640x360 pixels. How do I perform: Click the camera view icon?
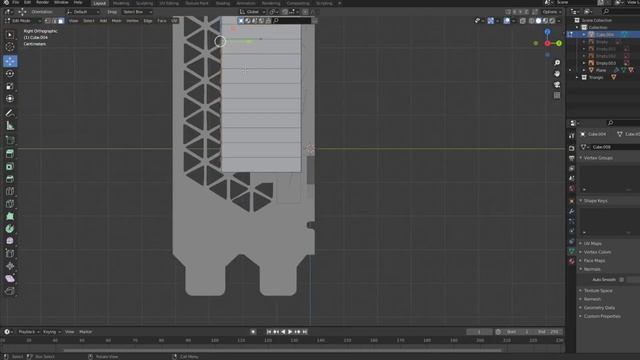557,84
